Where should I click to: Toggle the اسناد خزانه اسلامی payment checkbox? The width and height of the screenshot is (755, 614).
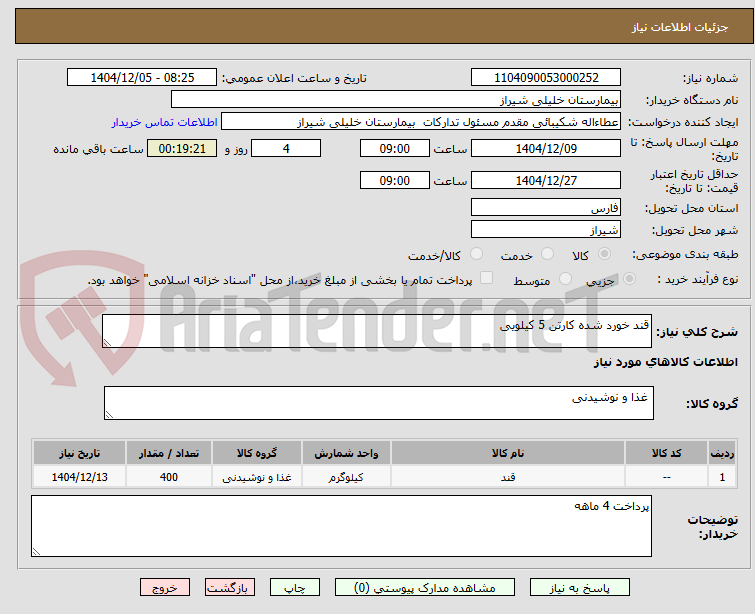pos(487,278)
